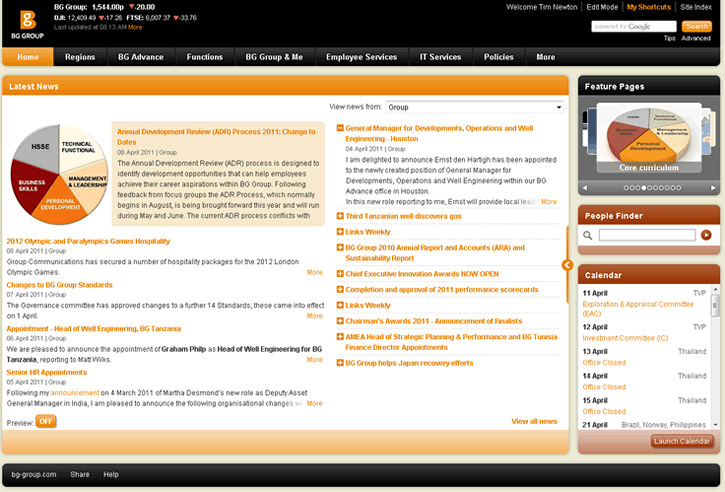725x492 pixels.
Task: Open the View news from dropdown
Action: coord(474,107)
